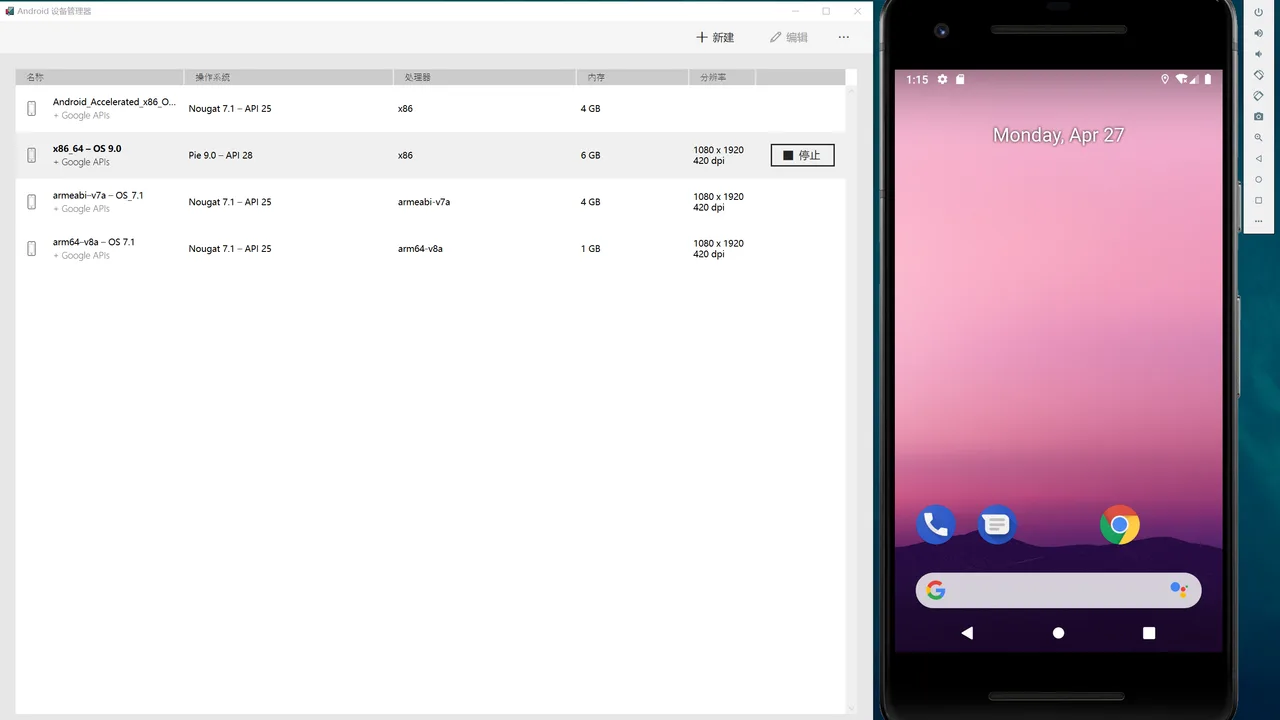Tap the 1:15 clock in phone status bar

pos(917,79)
